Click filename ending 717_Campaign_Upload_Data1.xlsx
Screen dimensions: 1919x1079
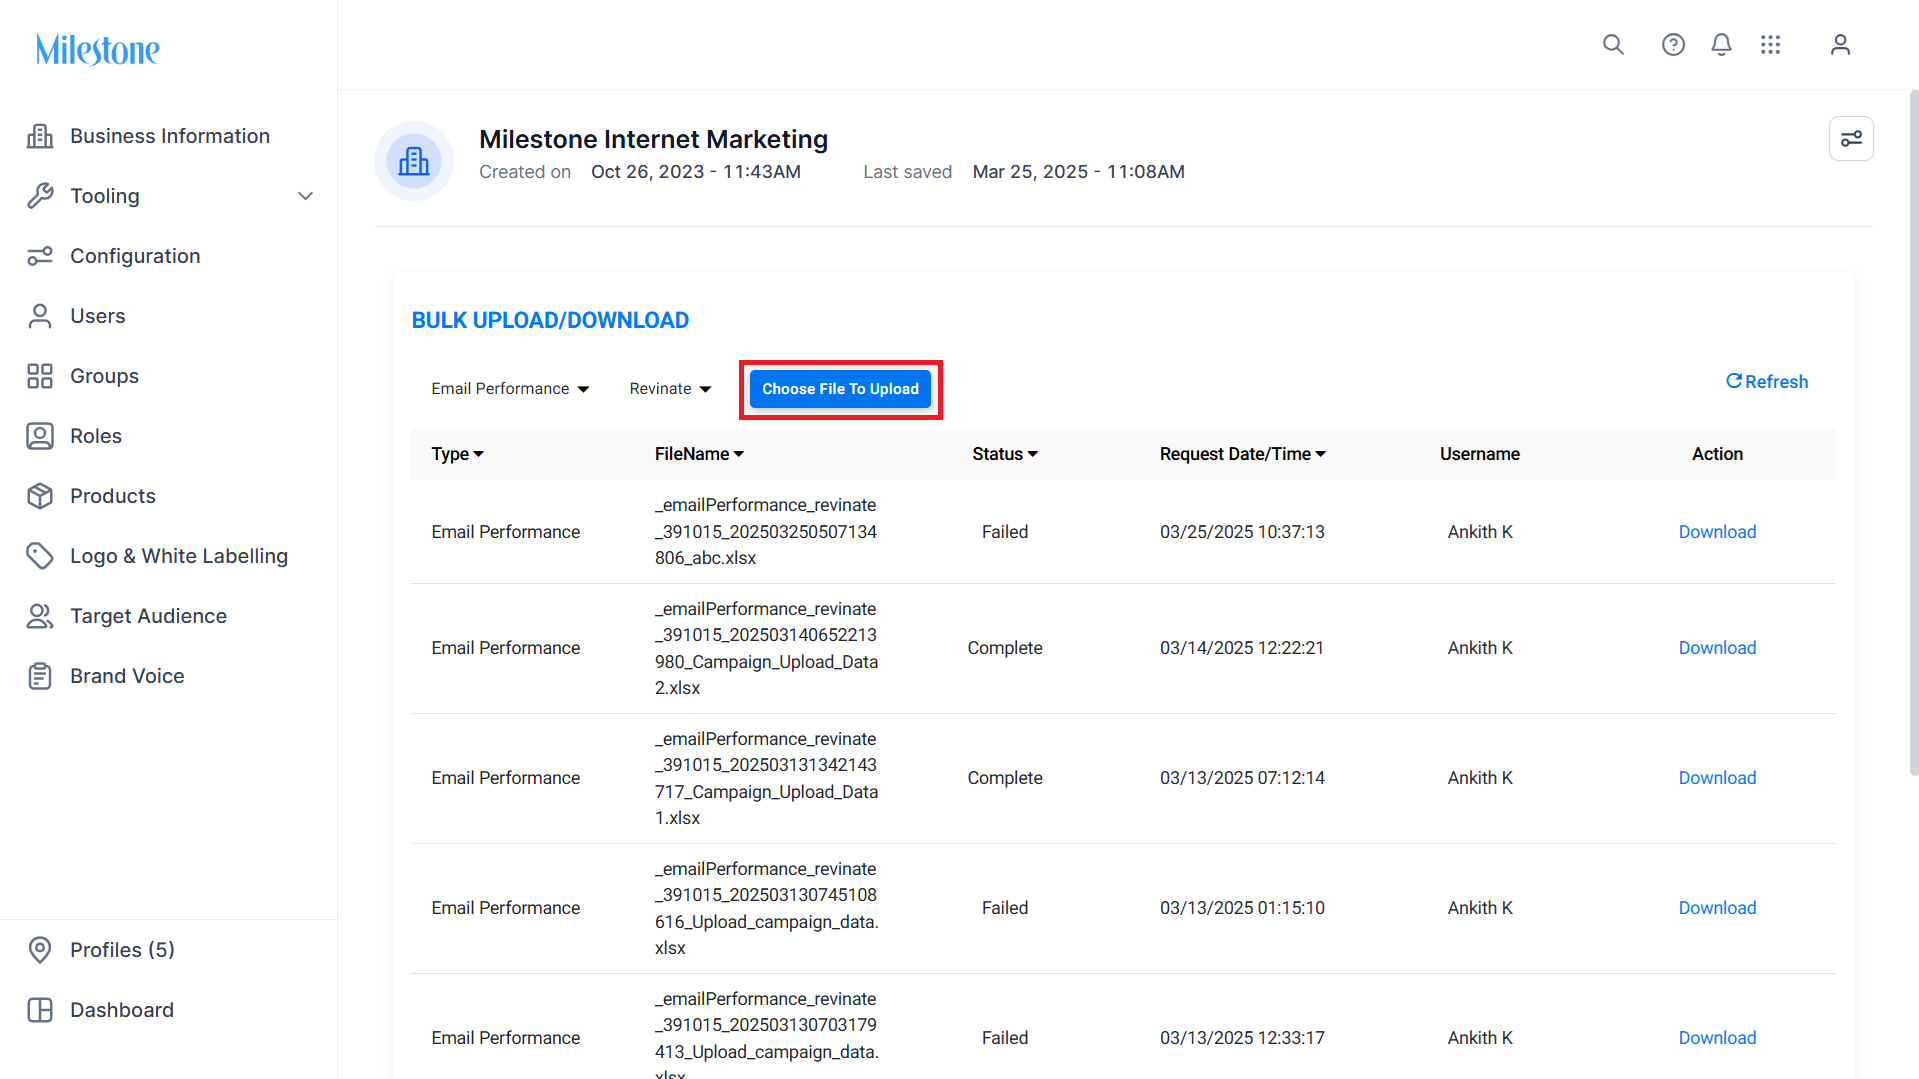pos(766,778)
